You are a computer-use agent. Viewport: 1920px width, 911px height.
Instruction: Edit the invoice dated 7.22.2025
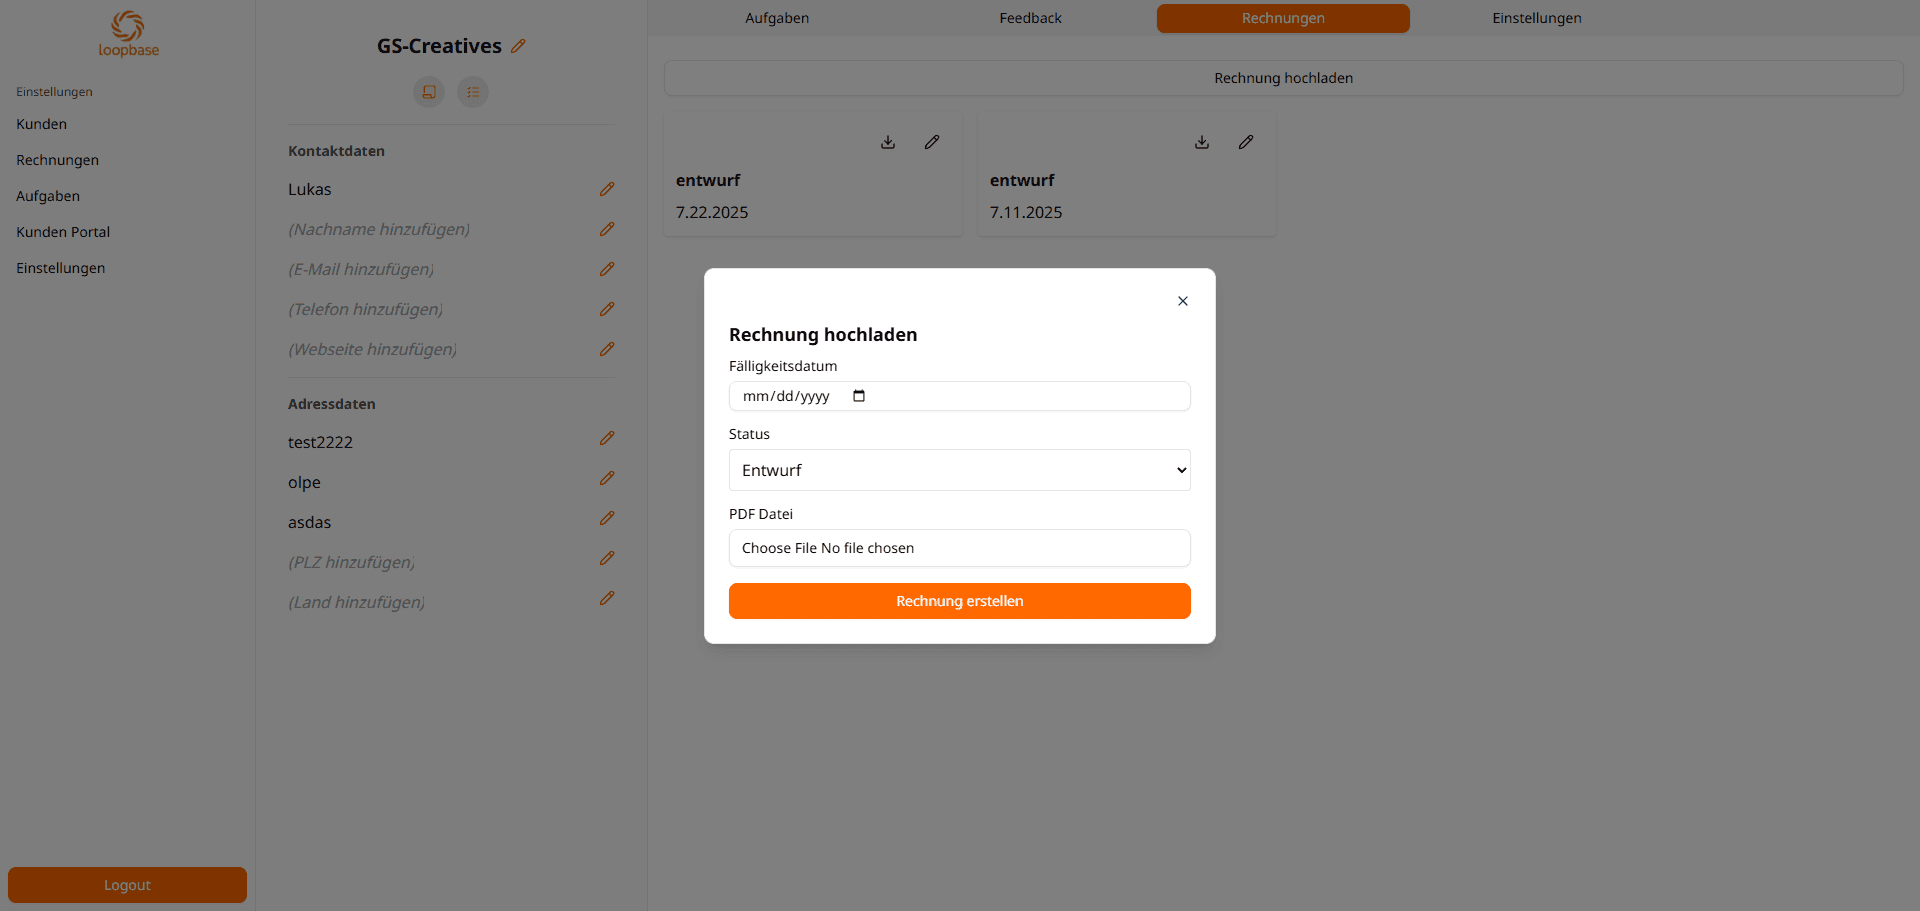932,142
